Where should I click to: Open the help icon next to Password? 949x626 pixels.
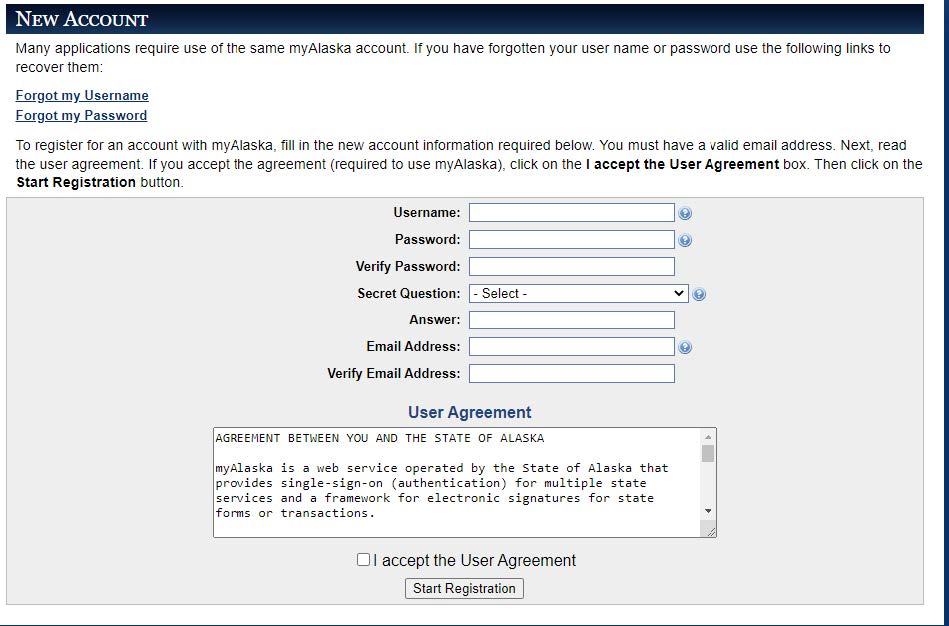[685, 240]
